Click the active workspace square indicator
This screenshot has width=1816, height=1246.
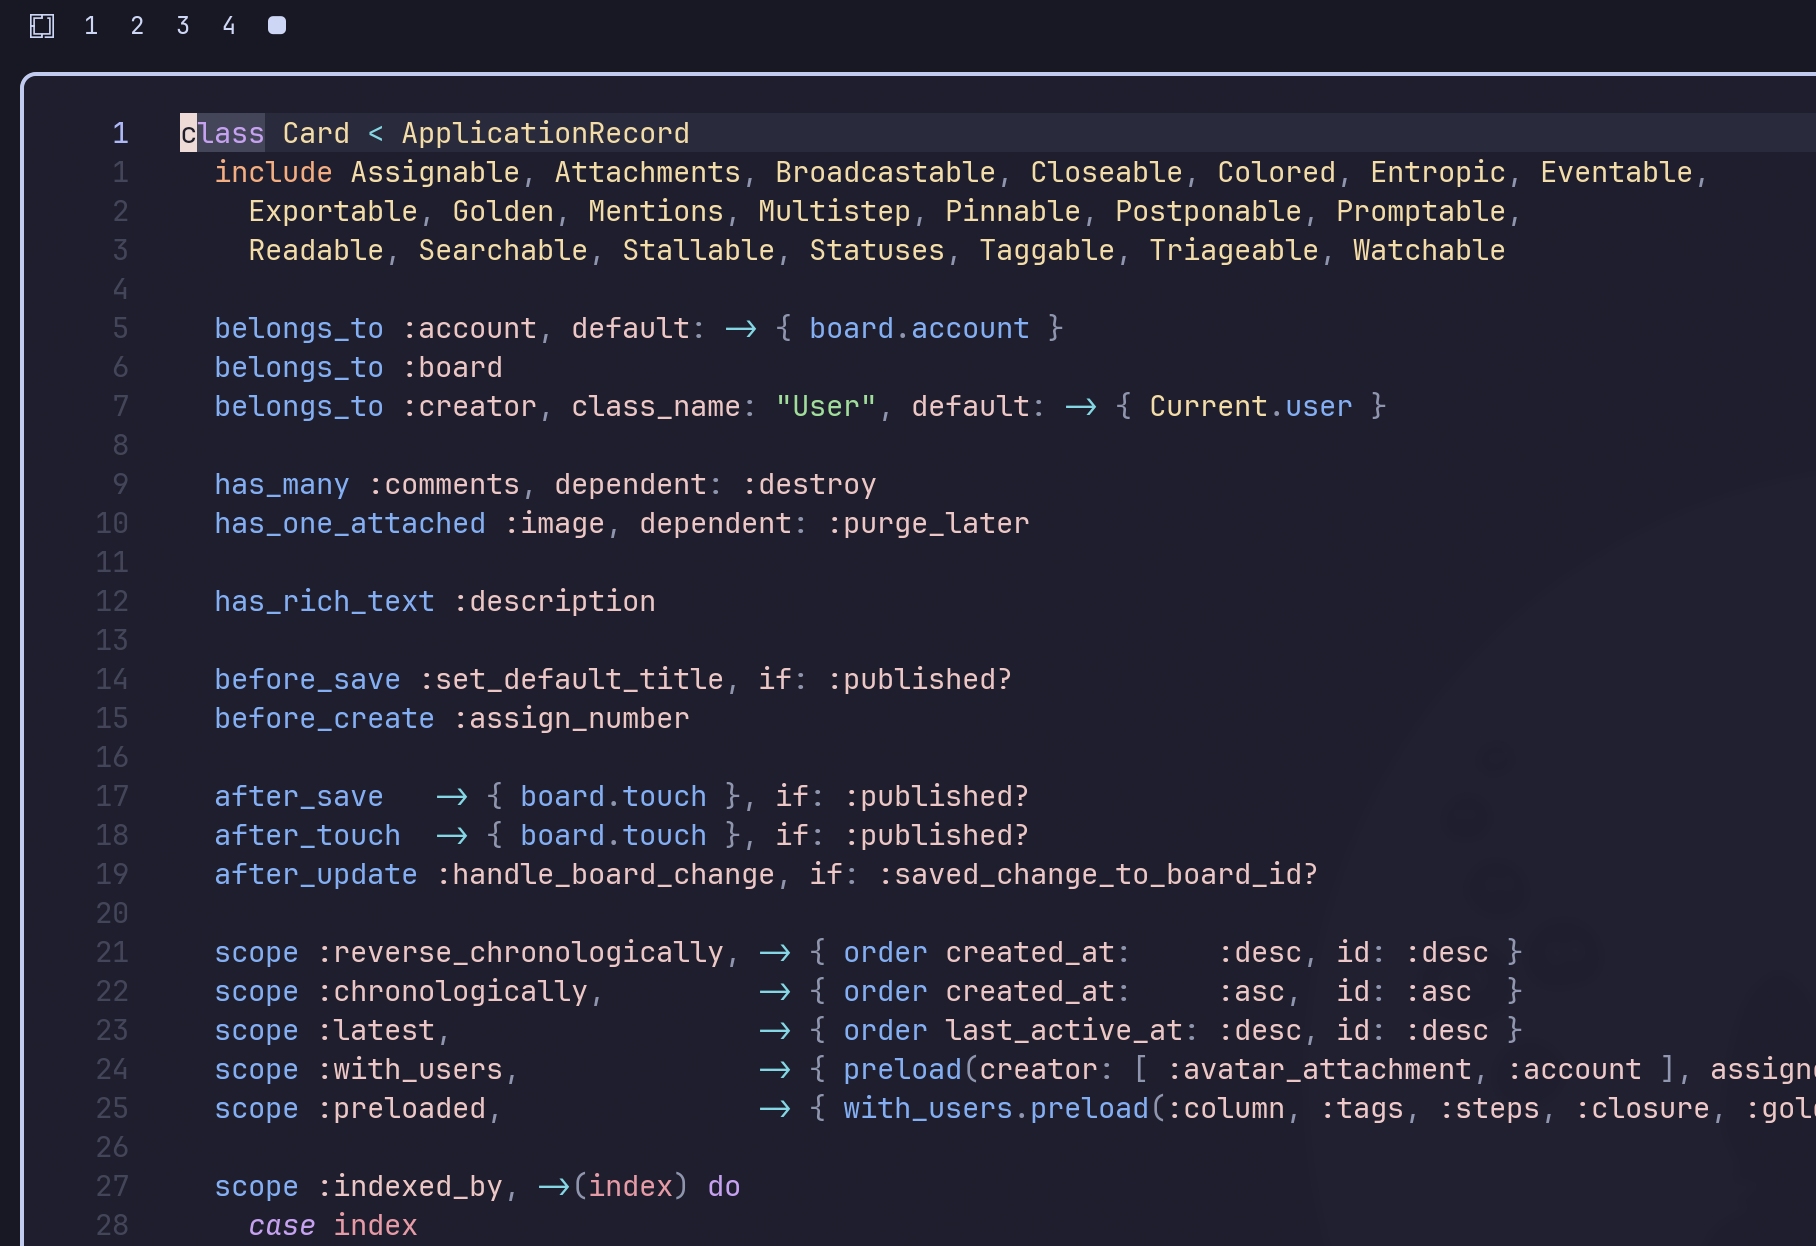click(277, 26)
